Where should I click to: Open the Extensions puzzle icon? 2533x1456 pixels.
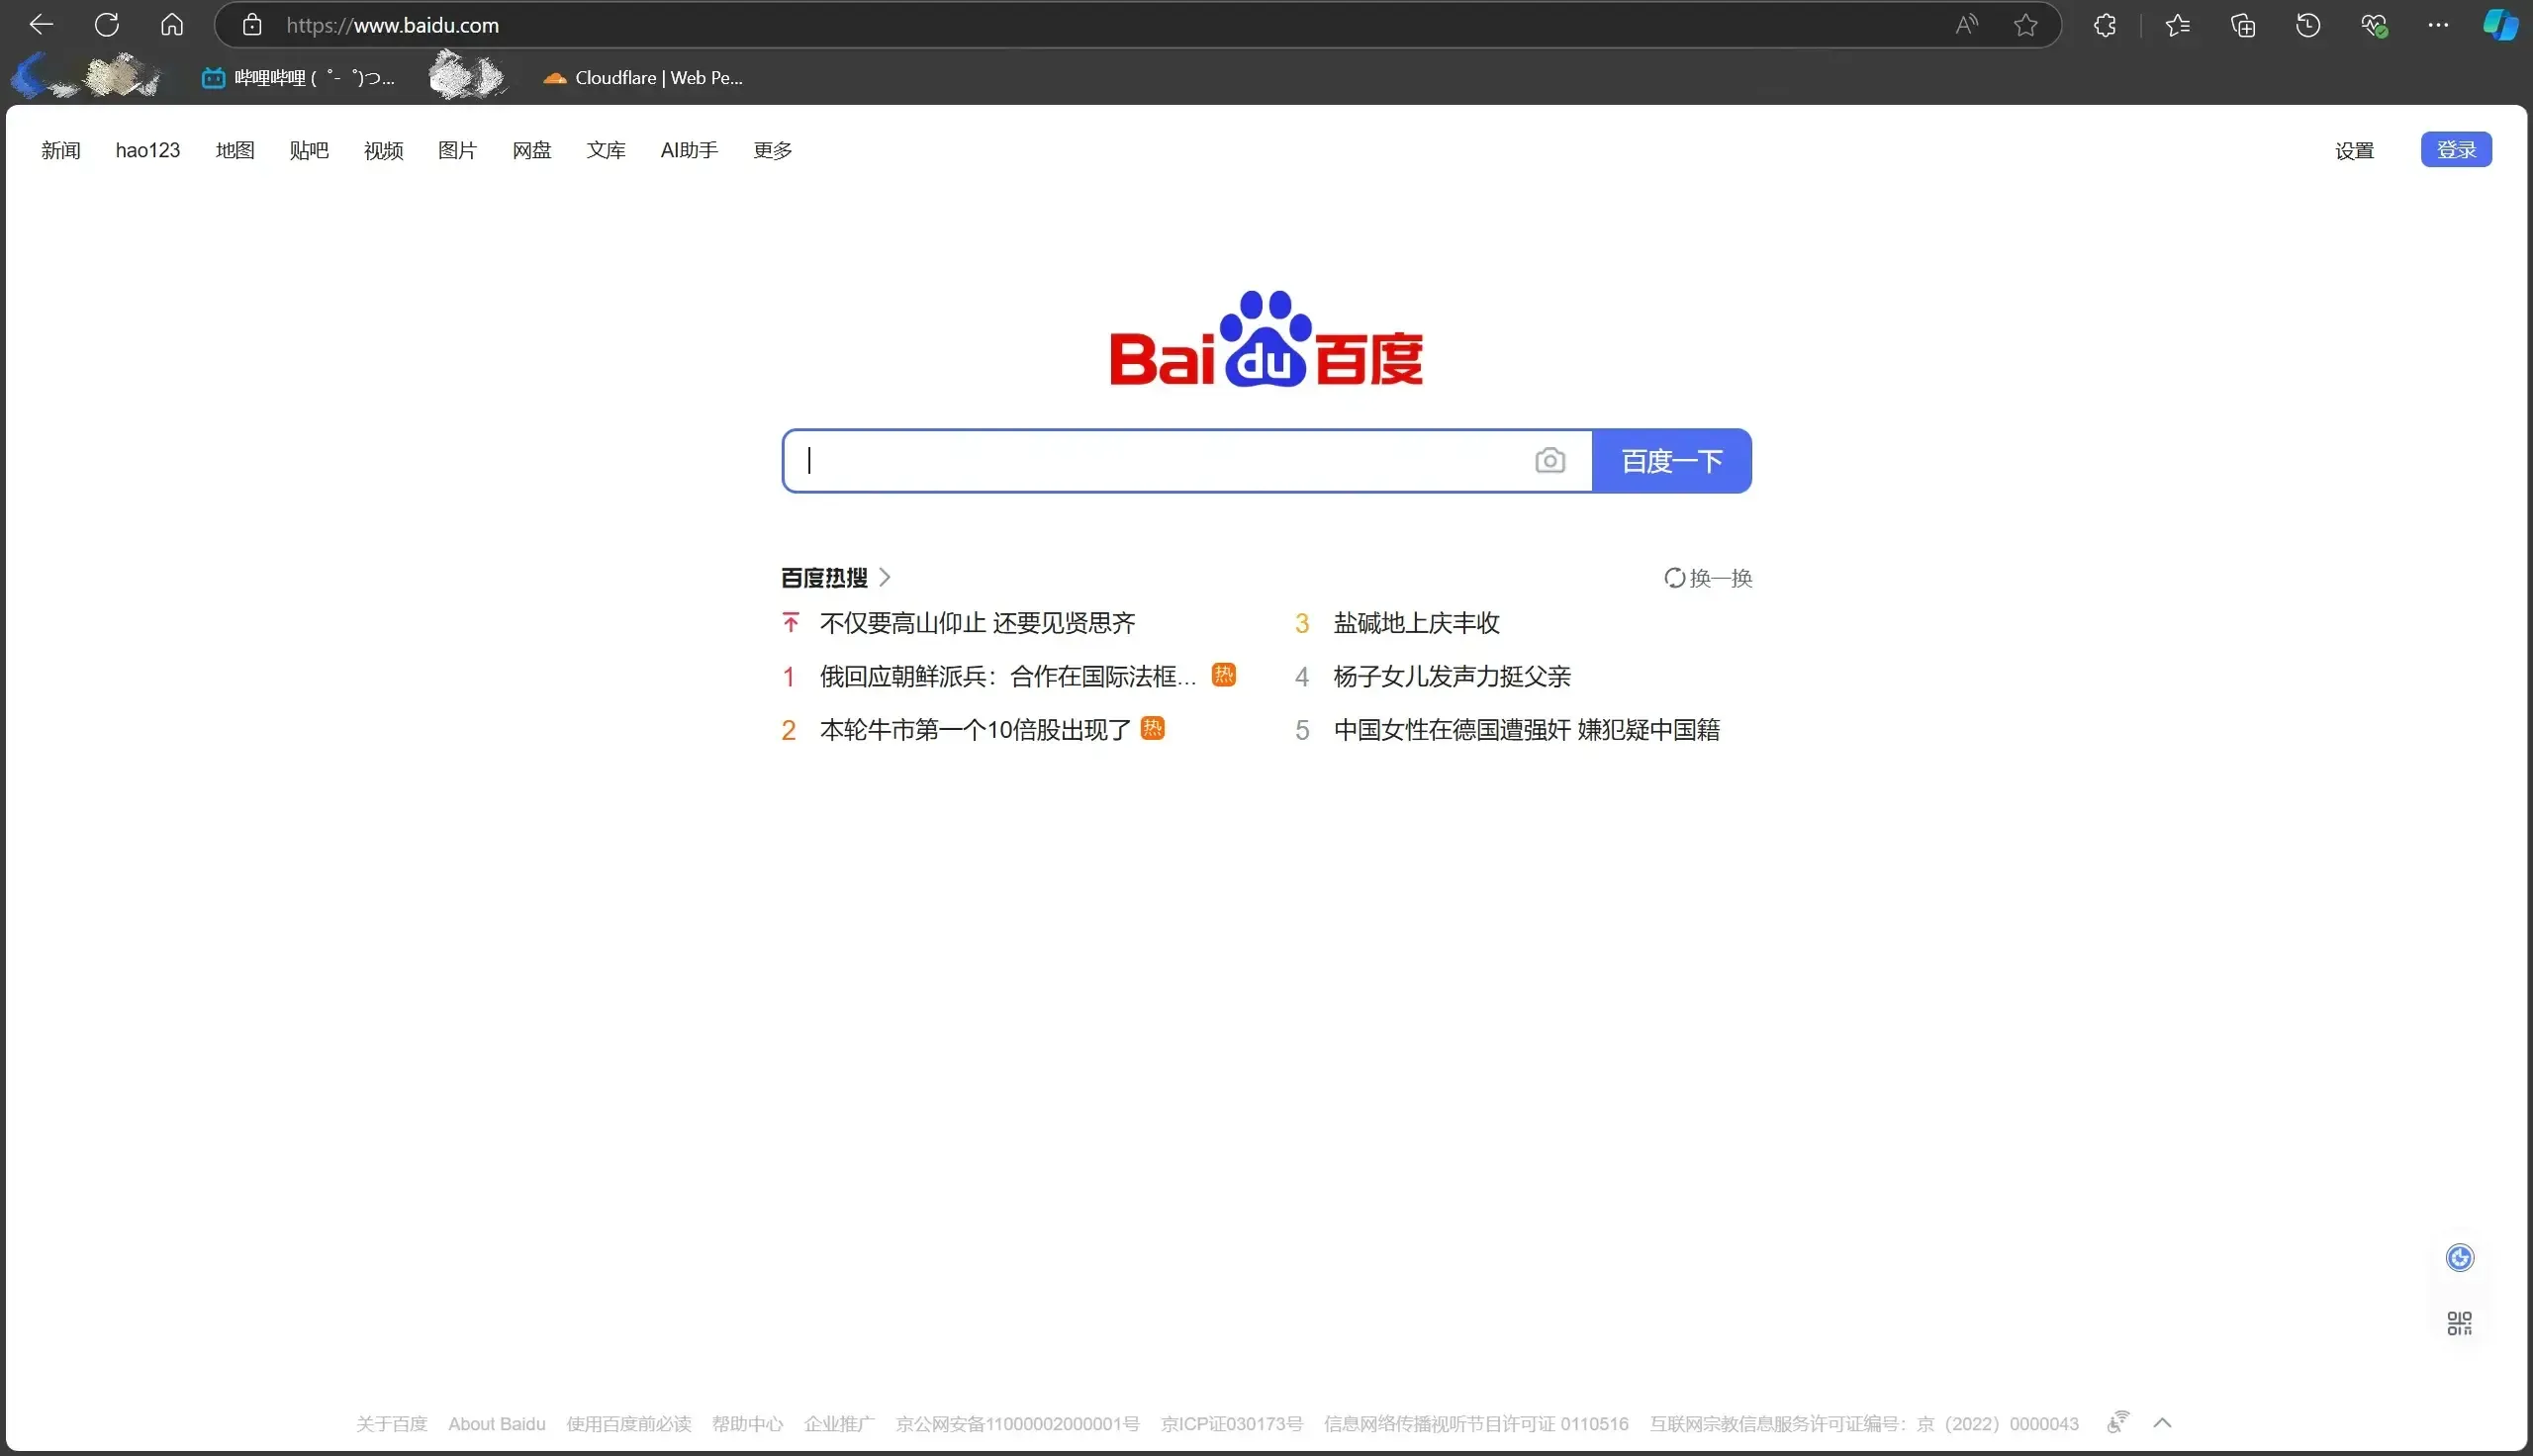coord(2105,25)
